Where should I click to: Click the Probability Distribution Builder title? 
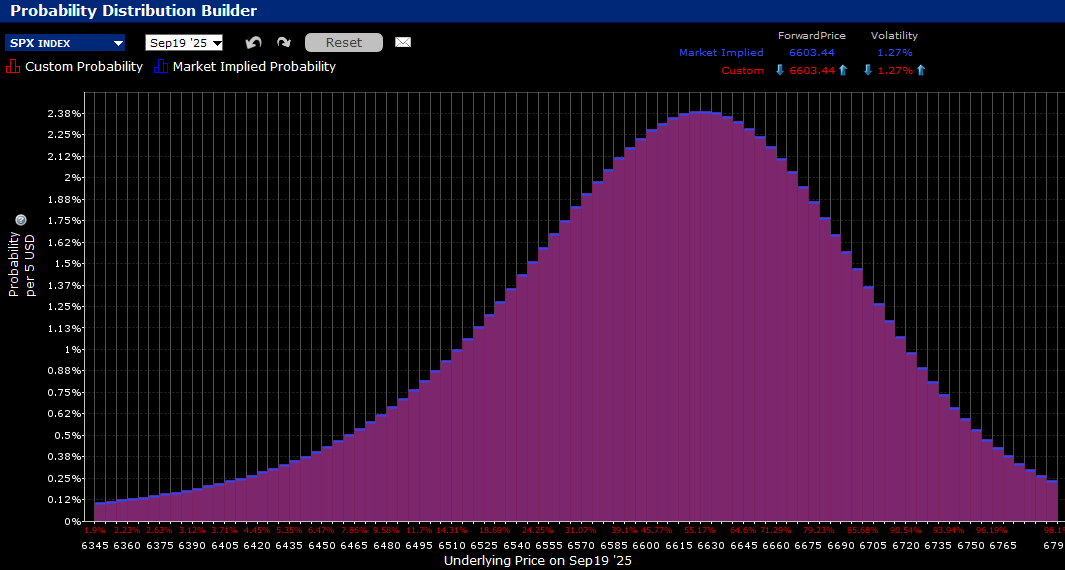134,10
